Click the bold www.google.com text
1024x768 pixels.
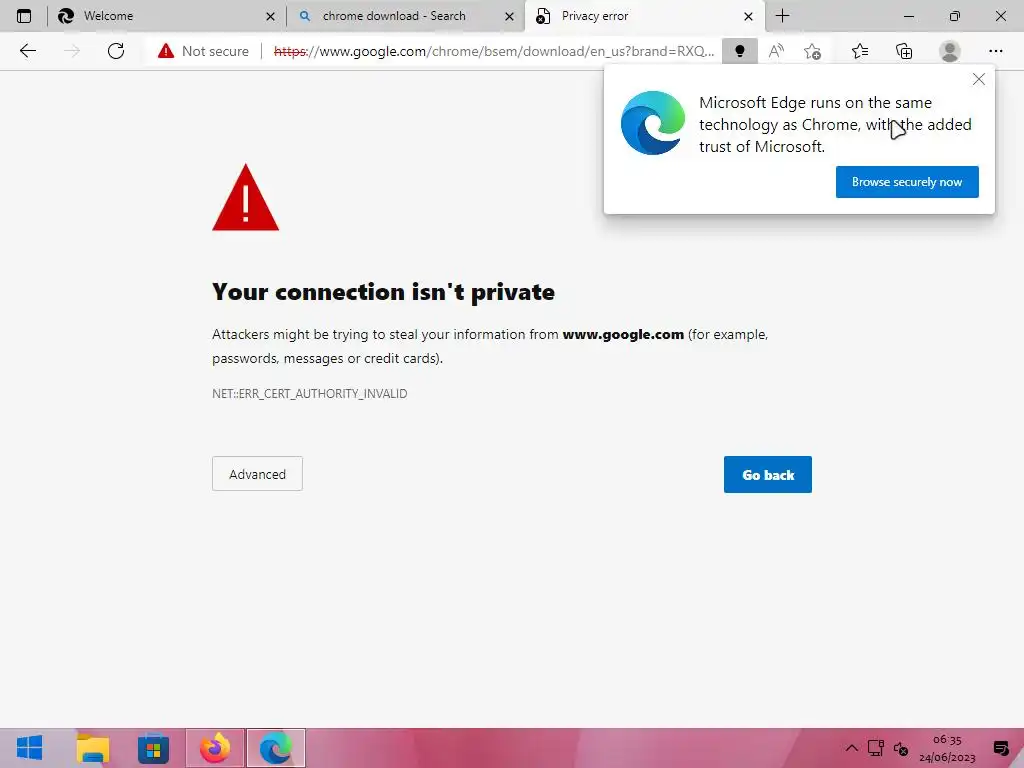pyautogui.click(x=623, y=334)
